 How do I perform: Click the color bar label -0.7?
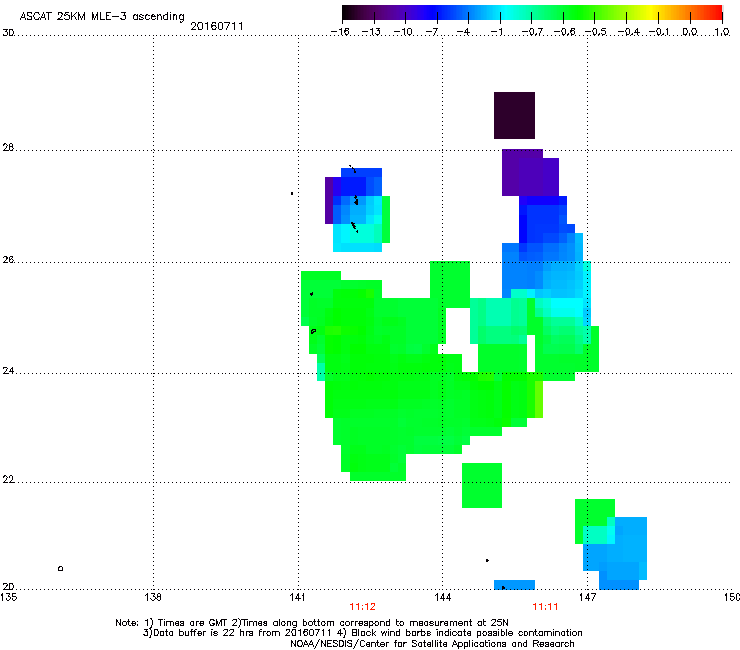[532, 32]
